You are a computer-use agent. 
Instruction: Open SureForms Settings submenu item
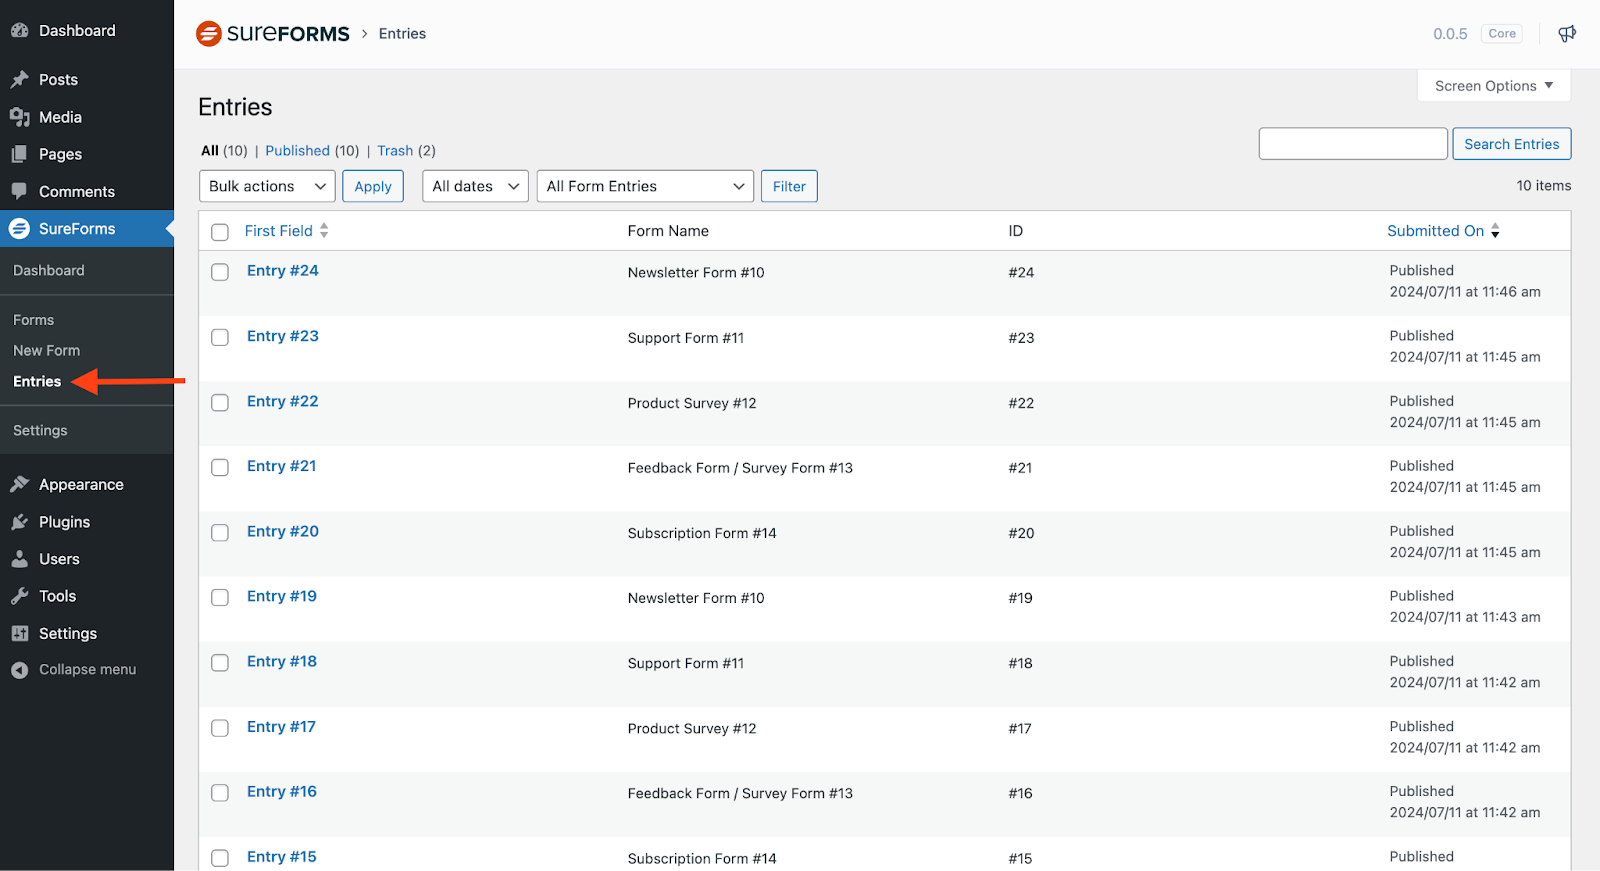40,431
